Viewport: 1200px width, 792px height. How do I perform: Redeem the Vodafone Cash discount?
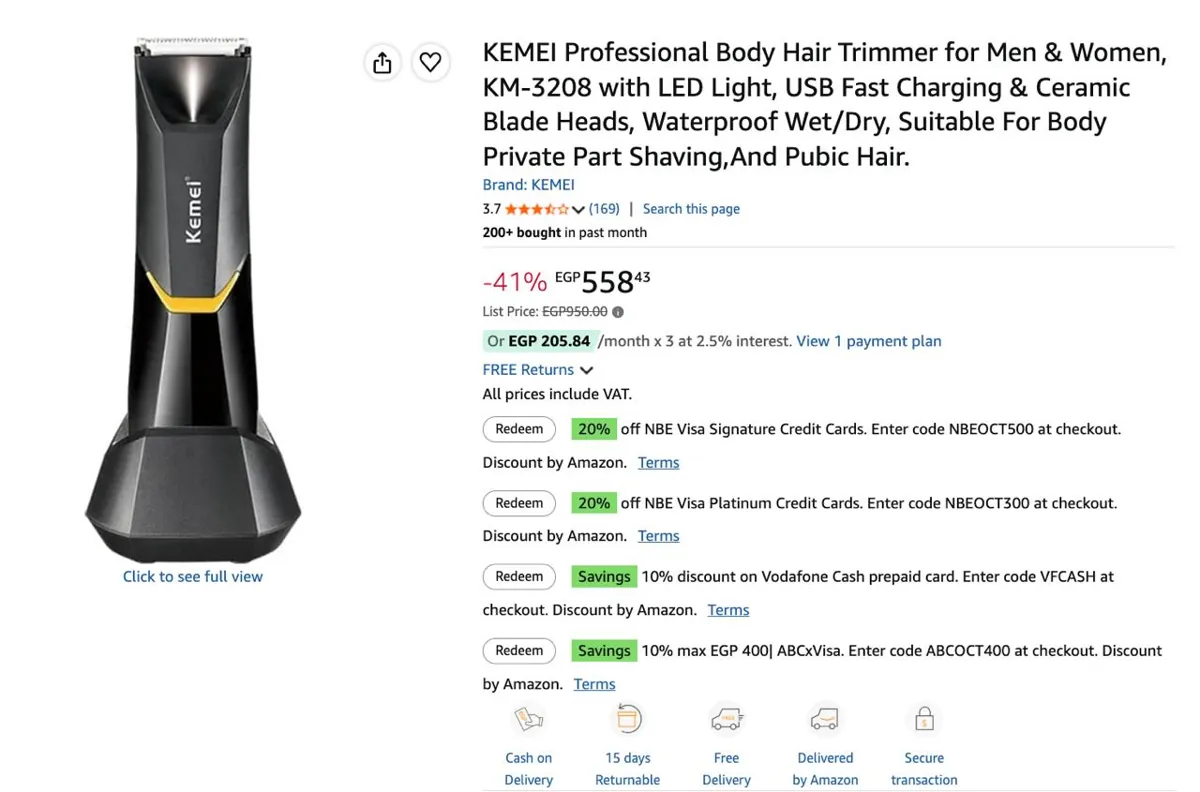tap(519, 577)
